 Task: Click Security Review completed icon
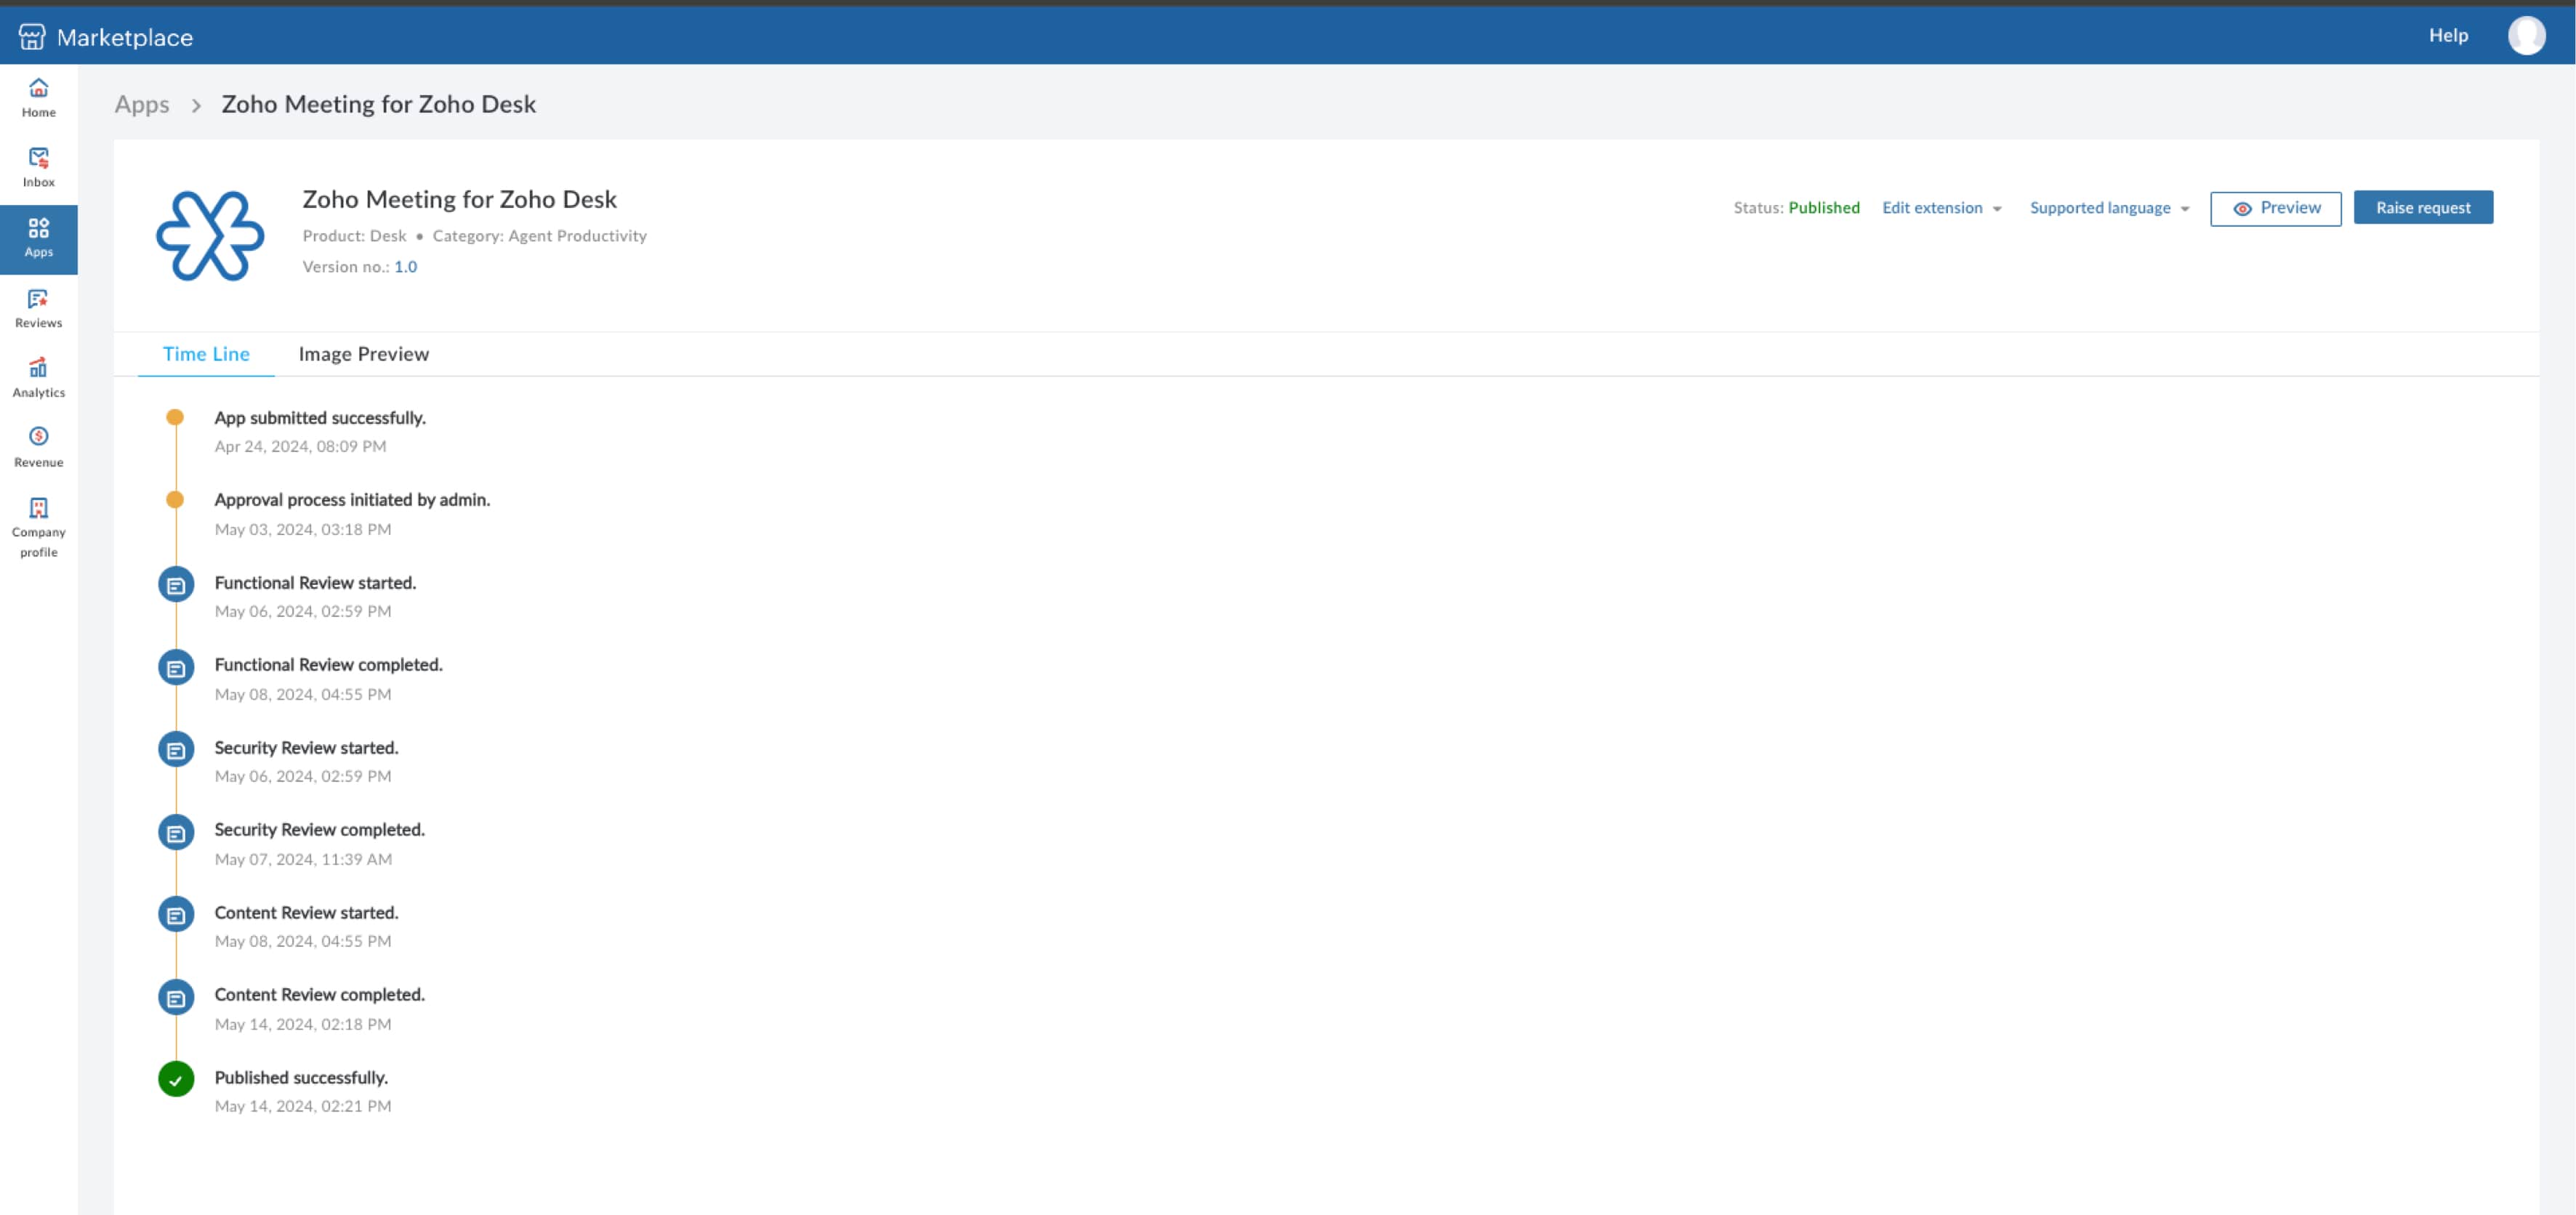coord(176,833)
